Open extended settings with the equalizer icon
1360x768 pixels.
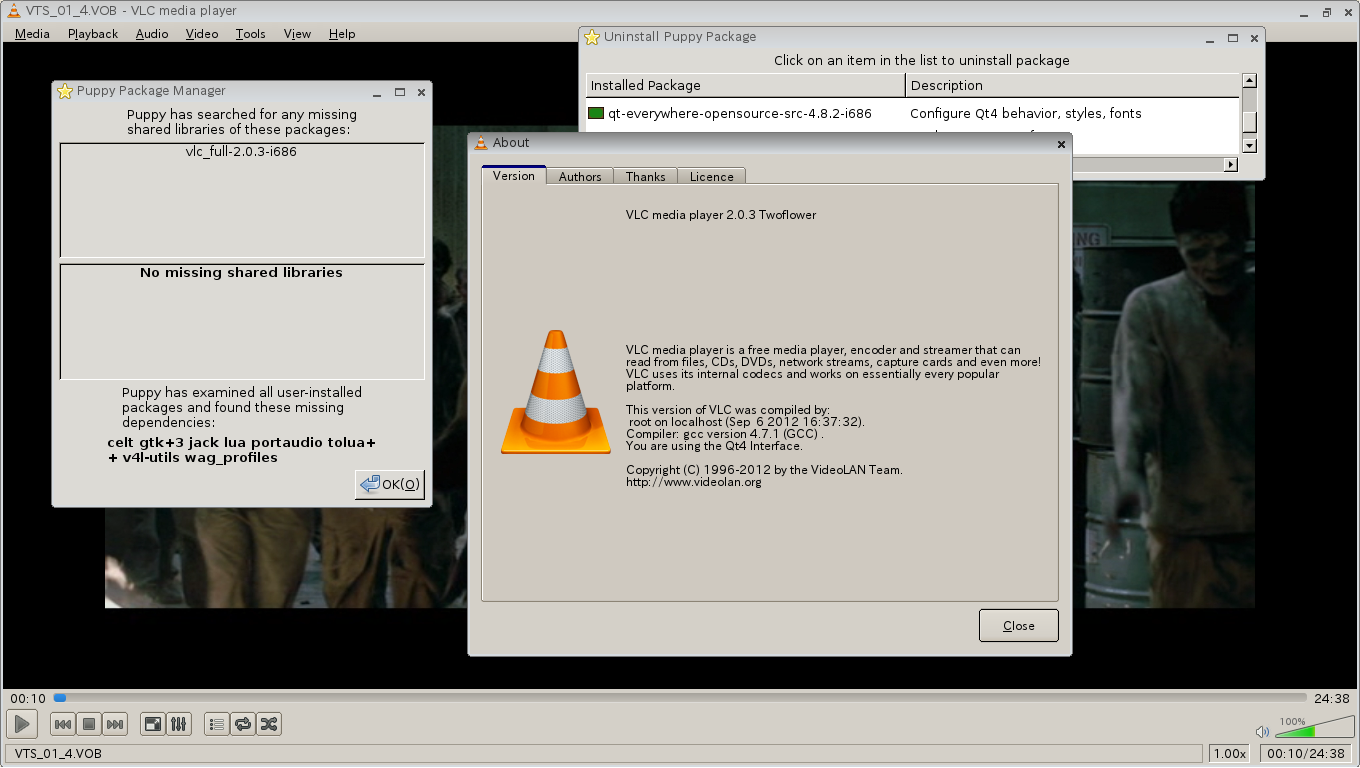click(x=179, y=724)
